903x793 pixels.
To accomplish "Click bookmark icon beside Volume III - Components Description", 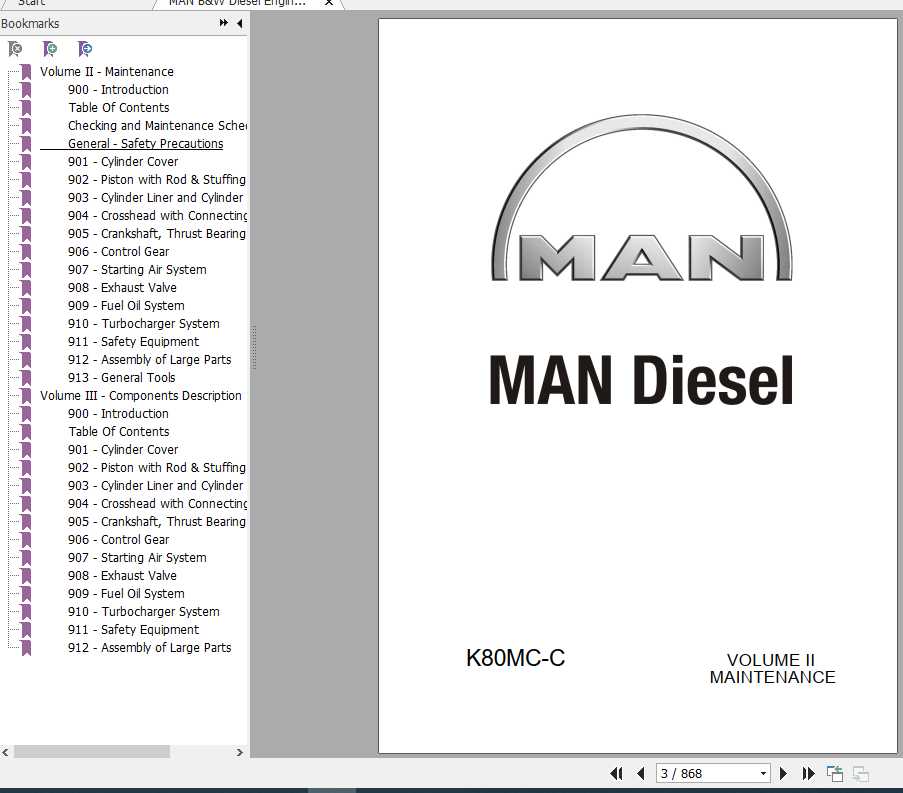I will [x=26, y=396].
